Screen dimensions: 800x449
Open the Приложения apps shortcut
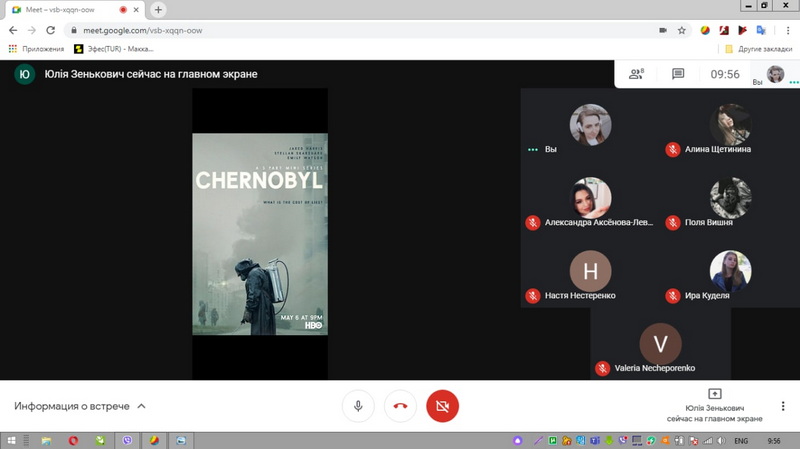tap(36, 49)
